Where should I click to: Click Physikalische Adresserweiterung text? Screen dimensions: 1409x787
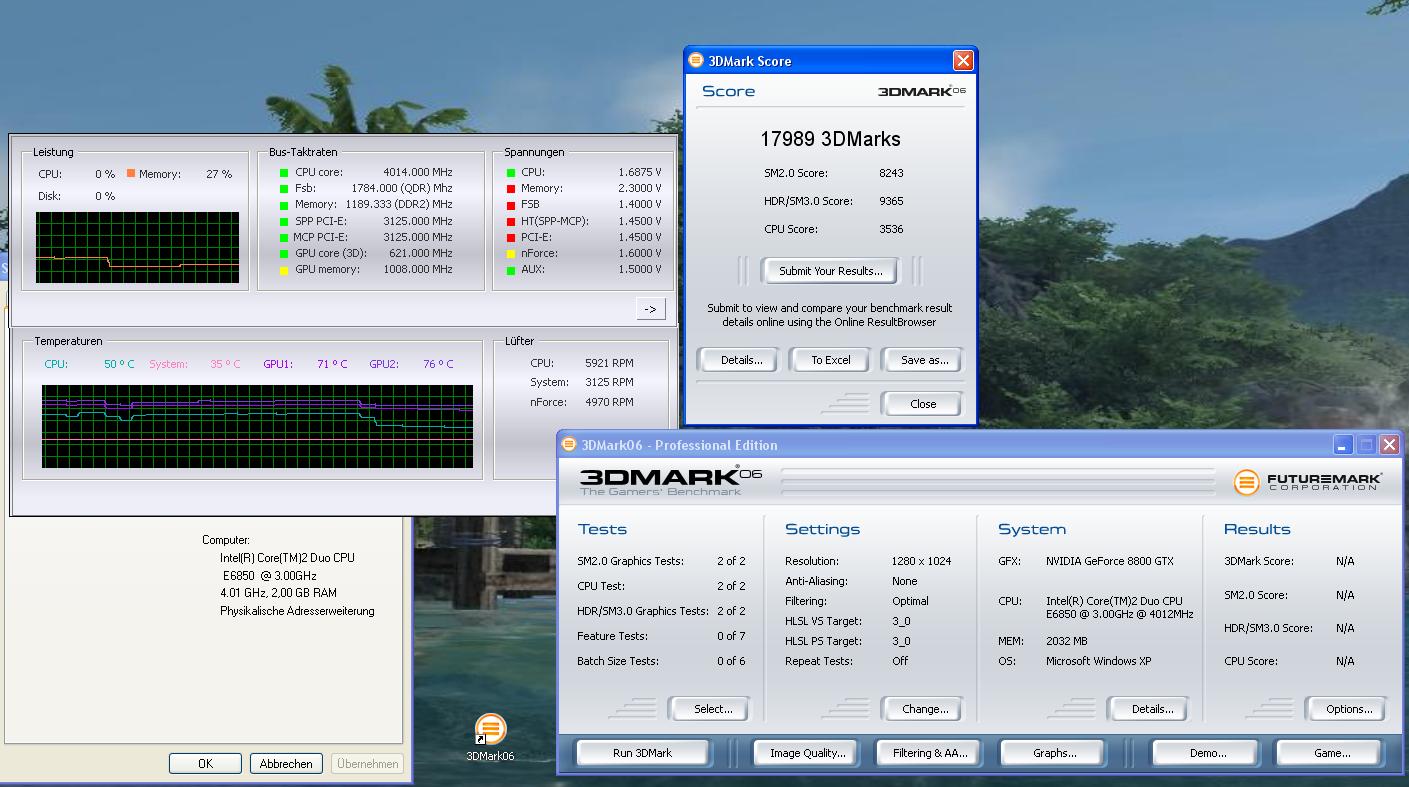coord(297,611)
